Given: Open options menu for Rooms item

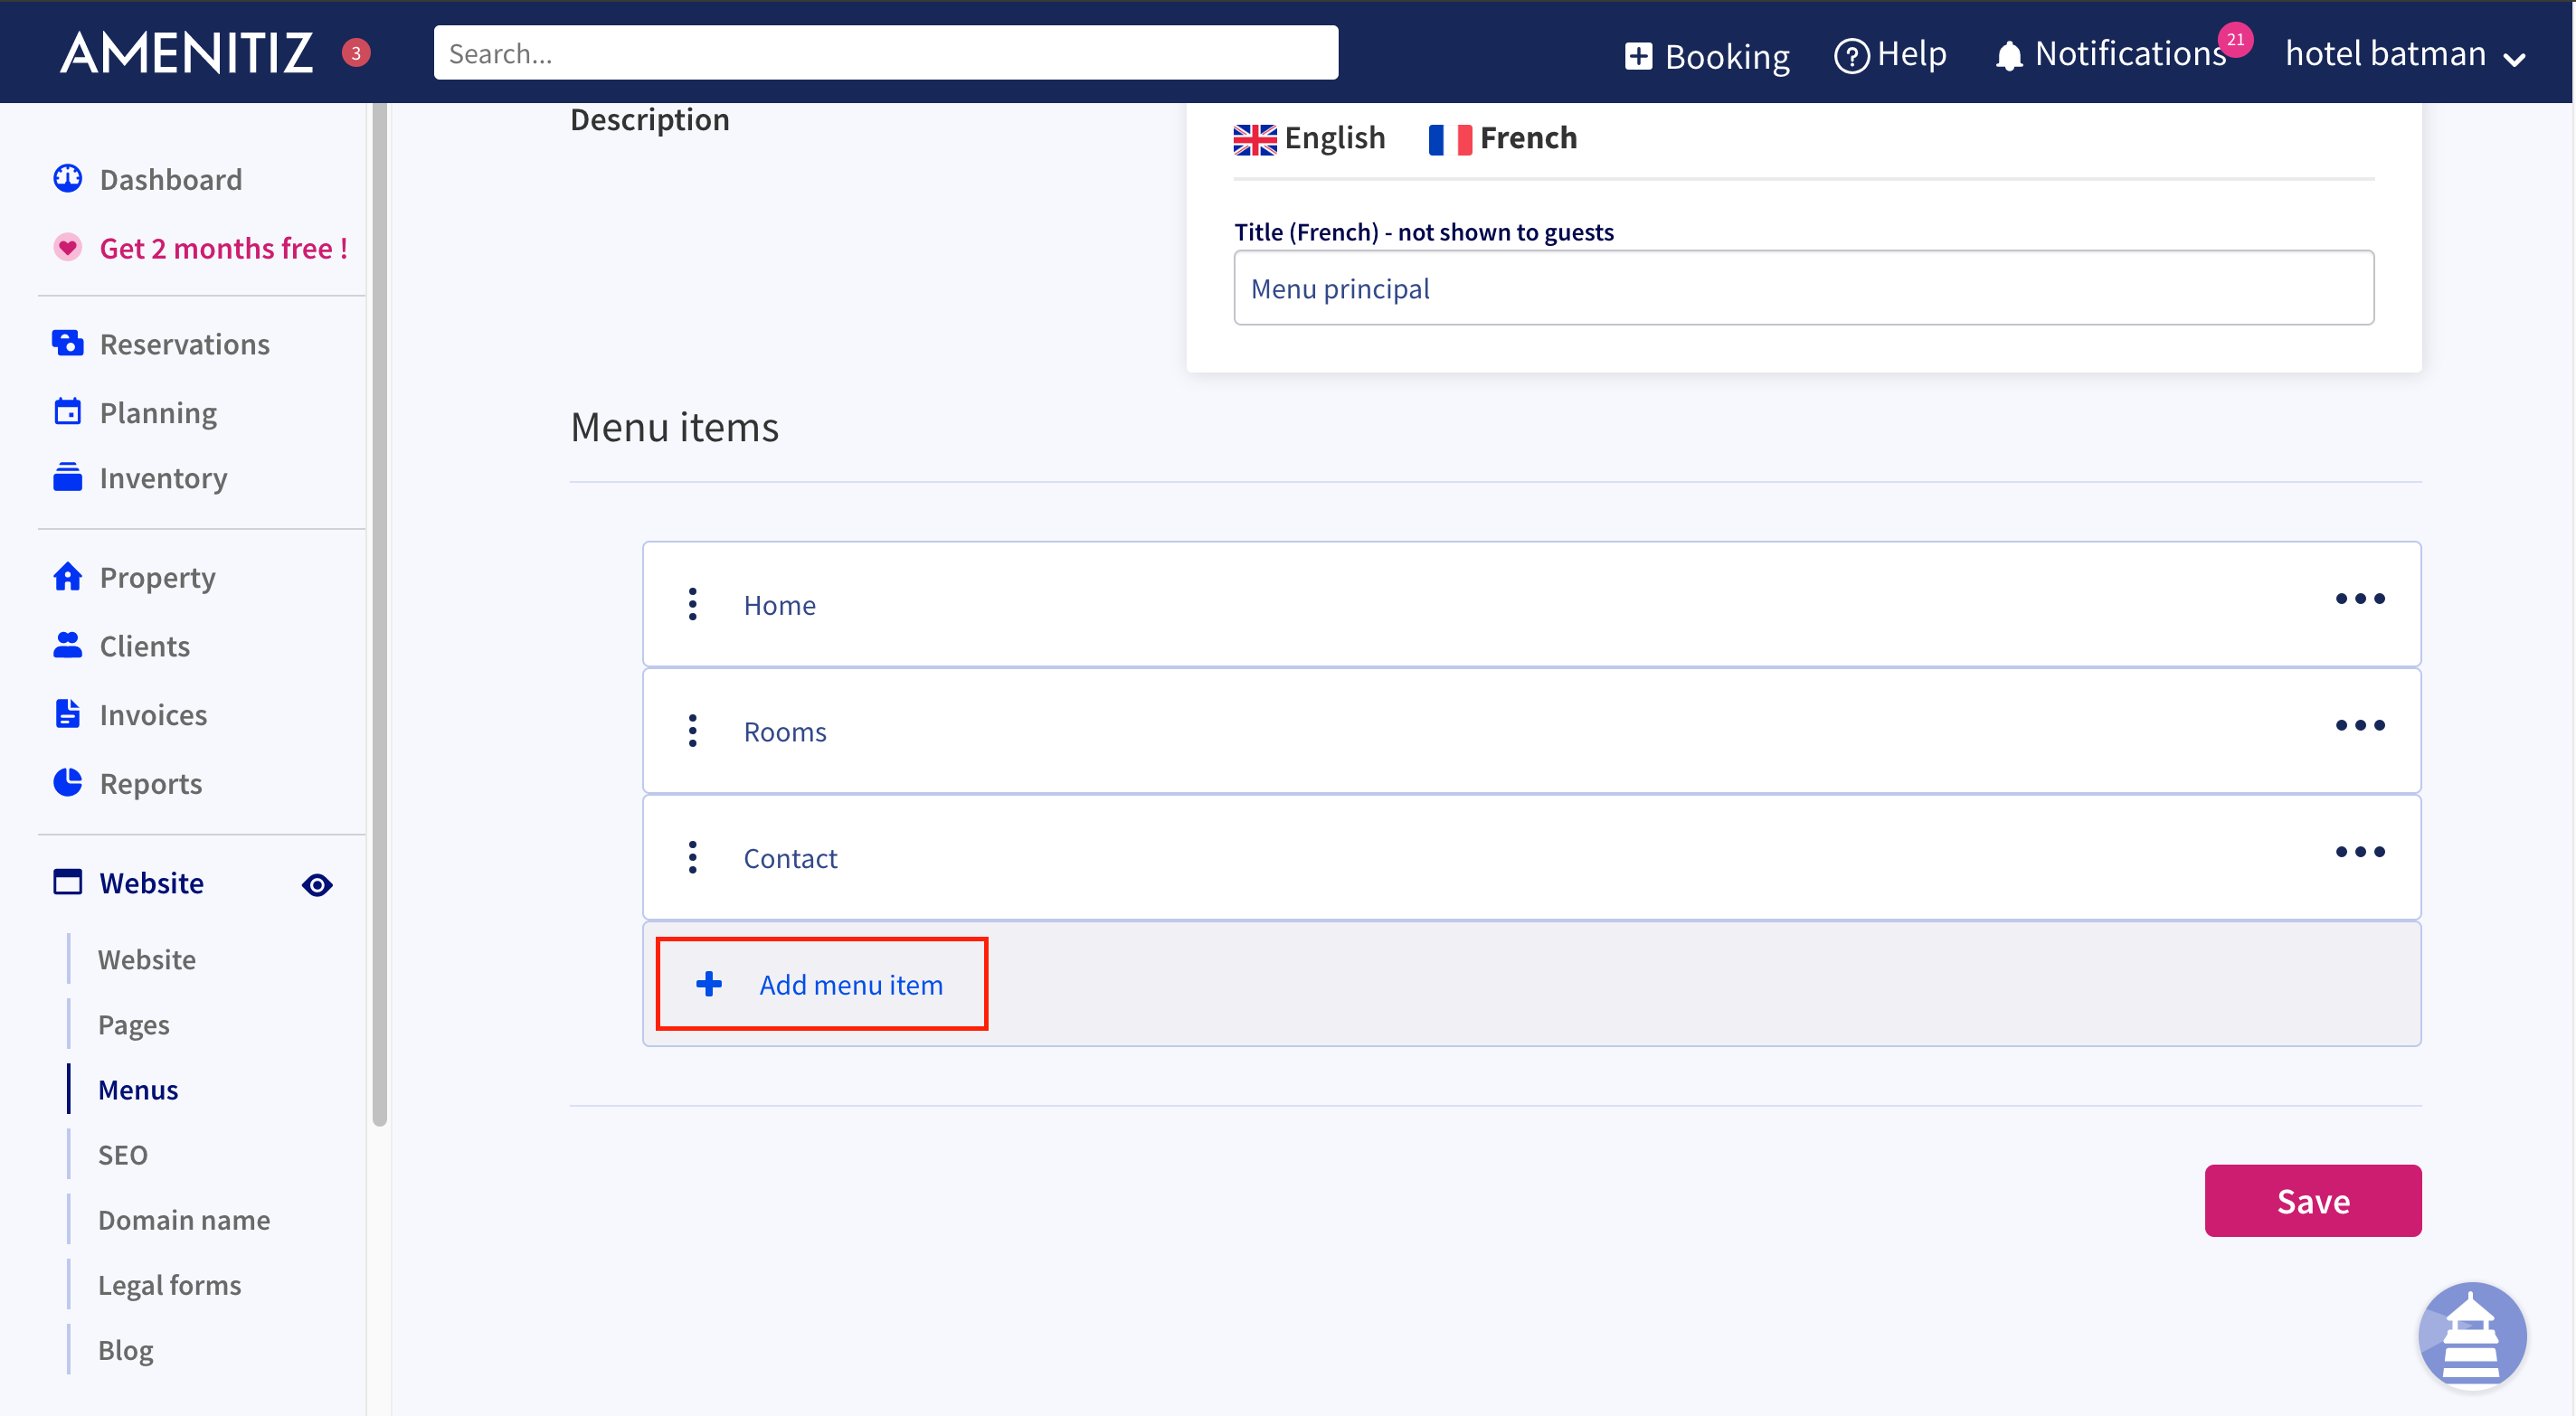Looking at the screenshot, I should tap(2361, 725).
